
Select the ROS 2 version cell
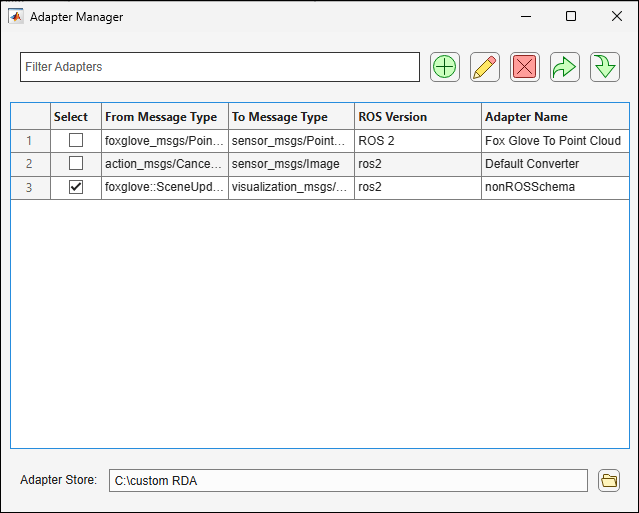pos(418,141)
